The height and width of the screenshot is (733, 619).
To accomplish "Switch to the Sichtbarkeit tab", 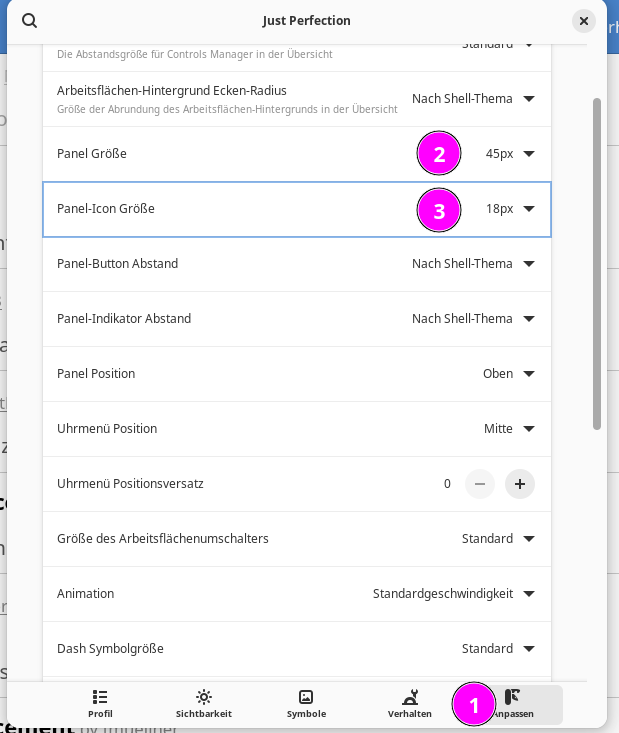I will pos(204,704).
